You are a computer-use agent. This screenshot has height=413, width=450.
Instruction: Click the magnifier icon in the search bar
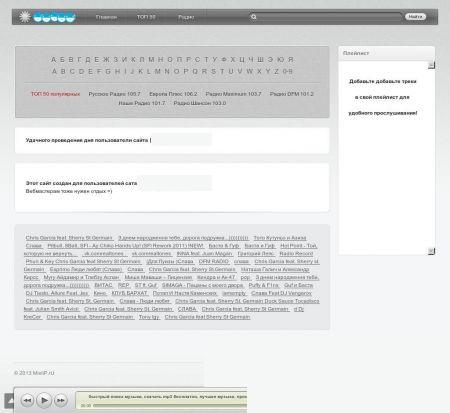point(253,17)
